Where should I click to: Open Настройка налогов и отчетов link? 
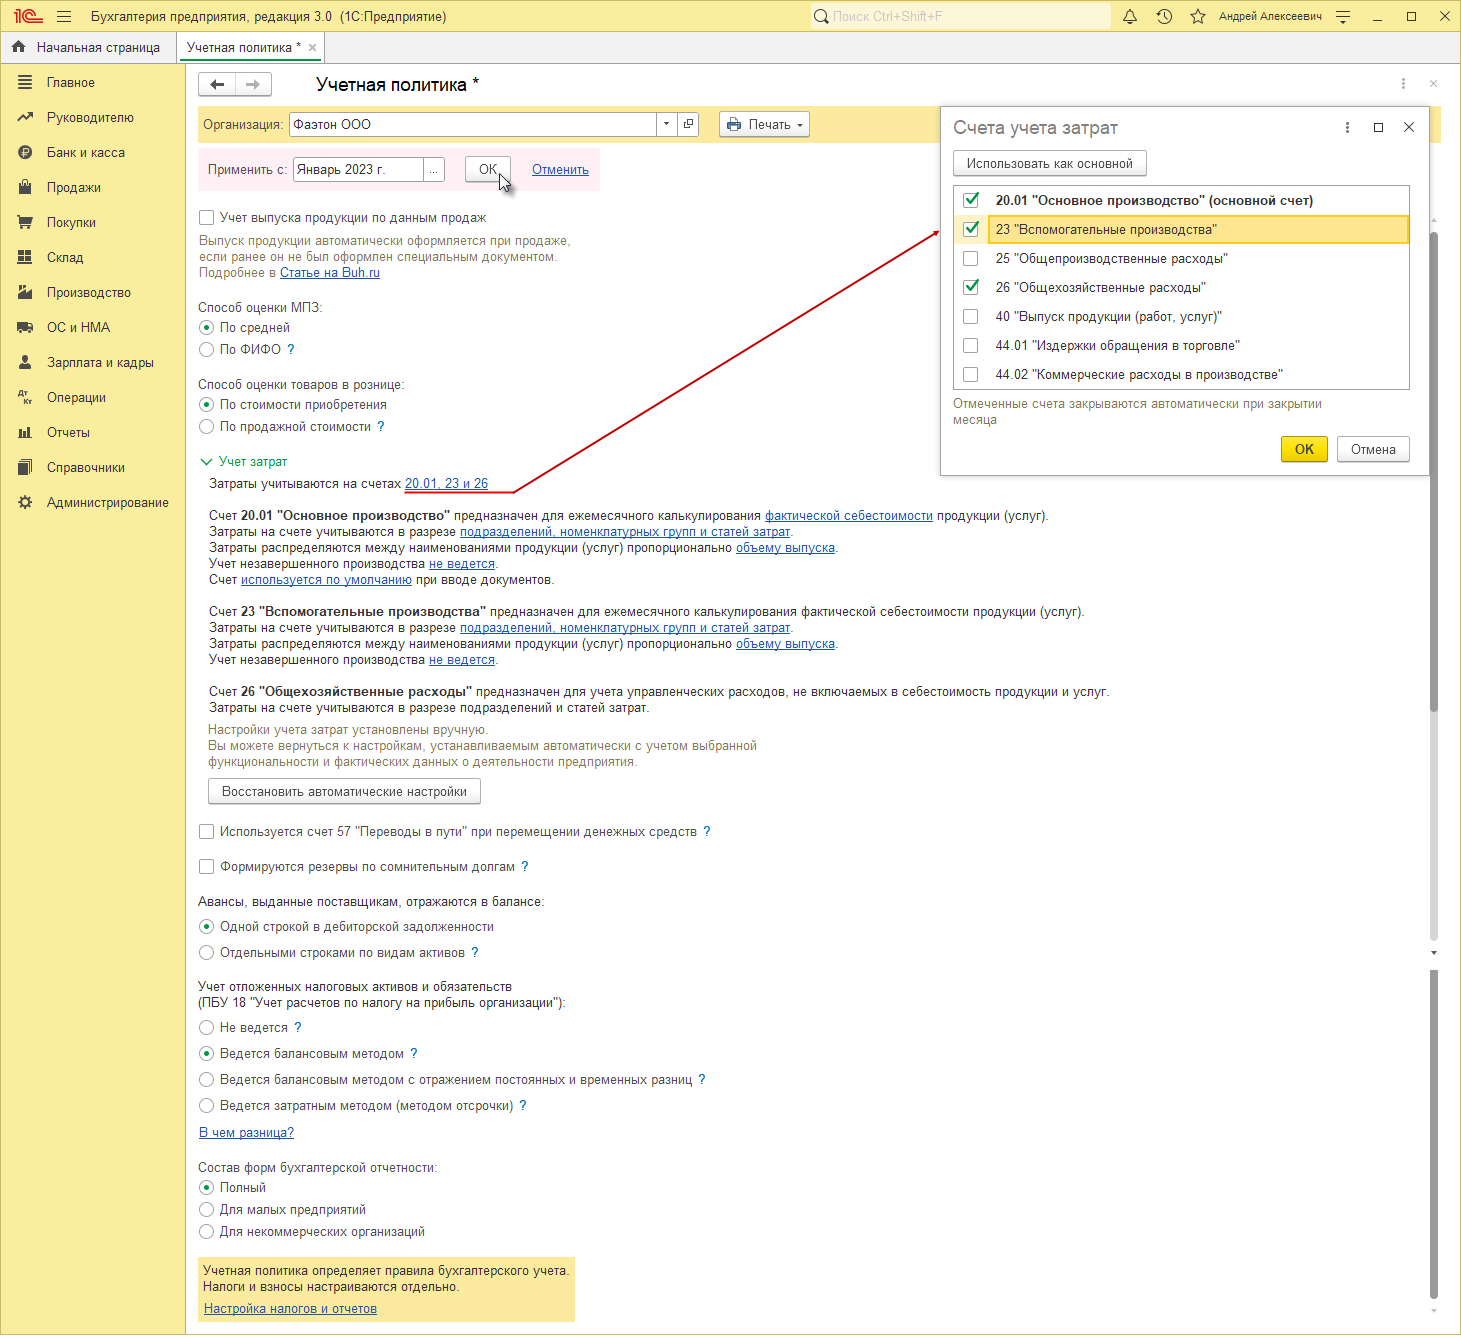[x=290, y=1308]
